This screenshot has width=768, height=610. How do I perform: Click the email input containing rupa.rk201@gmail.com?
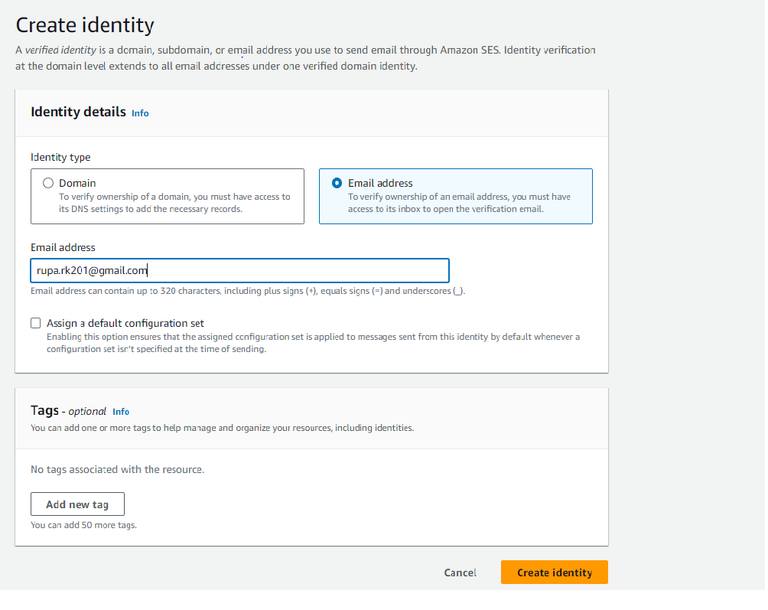click(x=239, y=270)
